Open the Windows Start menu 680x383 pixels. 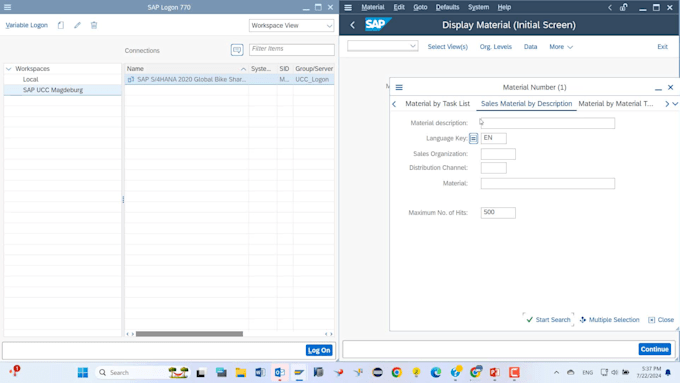pos(82,373)
